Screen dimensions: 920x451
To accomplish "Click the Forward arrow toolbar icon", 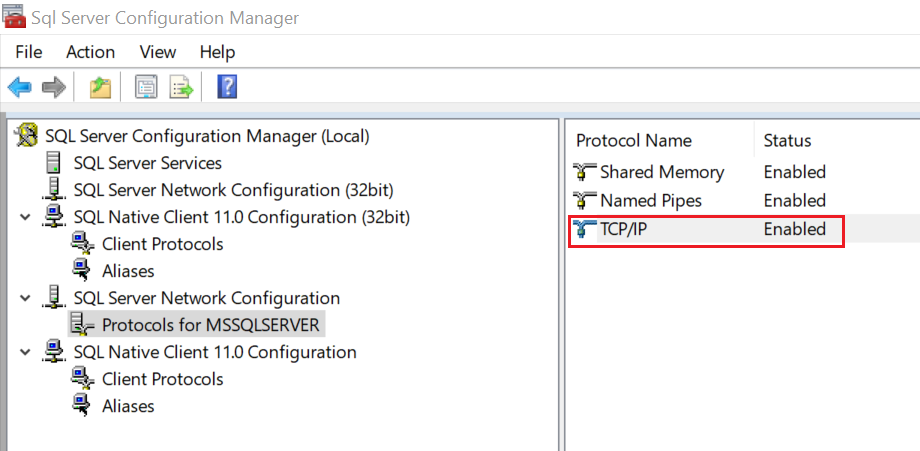I will (53, 88).
